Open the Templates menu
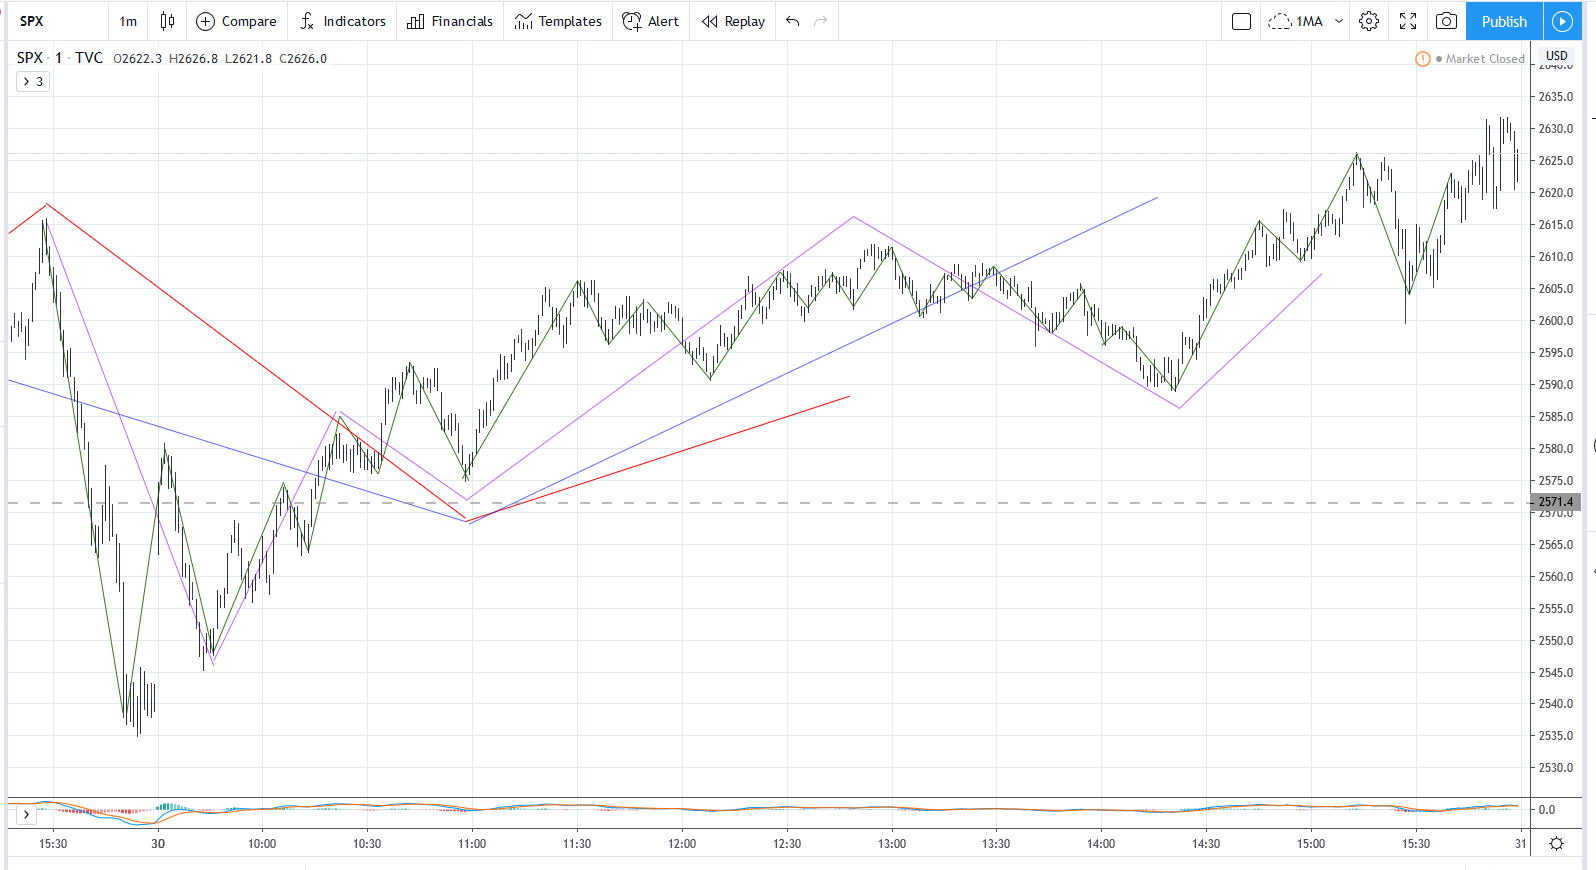The height and width of the screenshot is (870, 1596). (558, 21)
